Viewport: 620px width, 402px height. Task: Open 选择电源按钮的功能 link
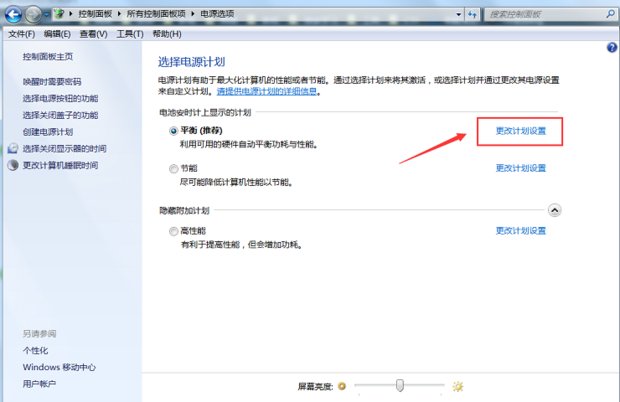coord(60,98)
